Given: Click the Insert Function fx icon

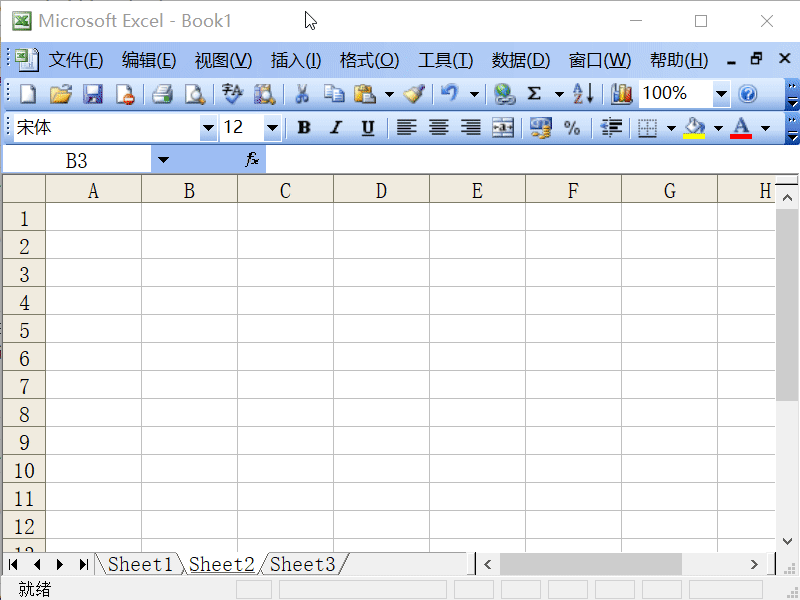Looking at the screenshot, I should click(x=252, y=160).
